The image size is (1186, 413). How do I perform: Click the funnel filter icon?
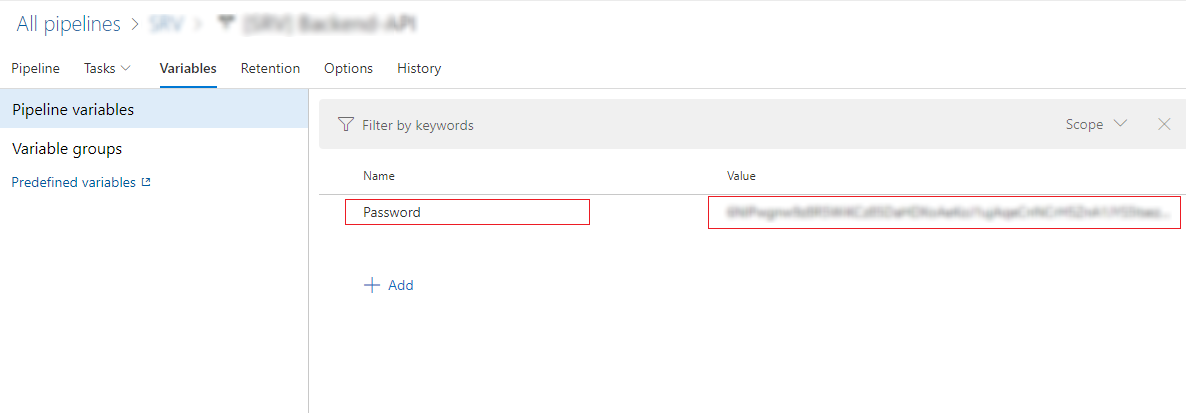346,125
